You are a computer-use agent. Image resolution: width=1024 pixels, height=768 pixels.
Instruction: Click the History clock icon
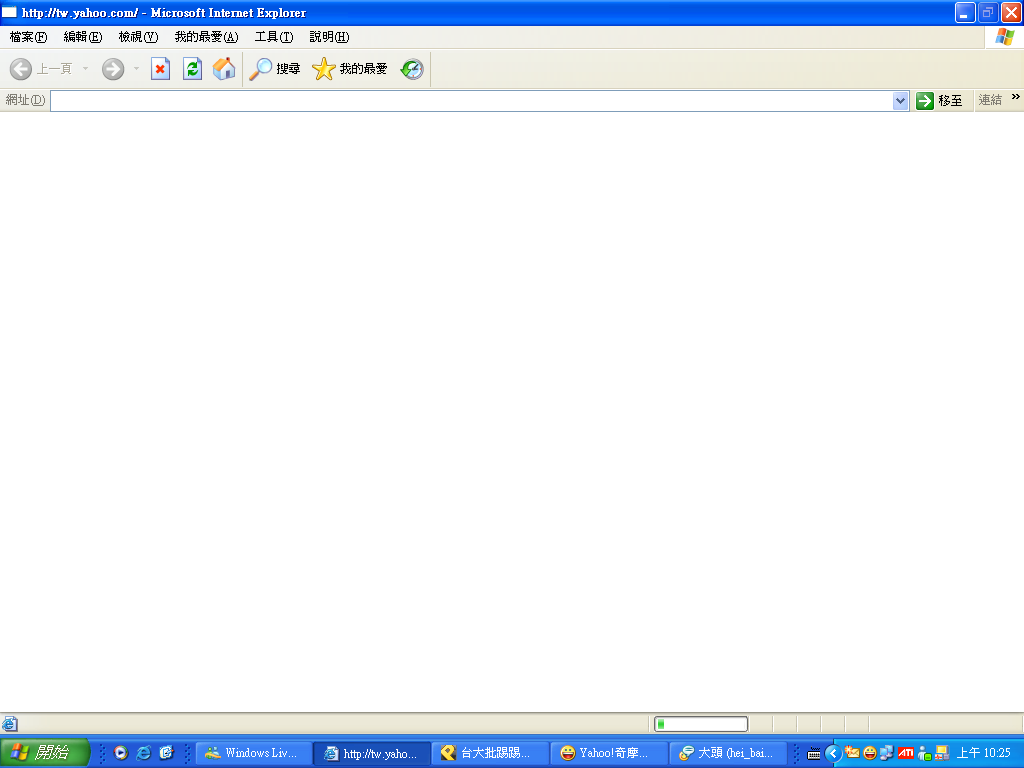coord(412,69)
